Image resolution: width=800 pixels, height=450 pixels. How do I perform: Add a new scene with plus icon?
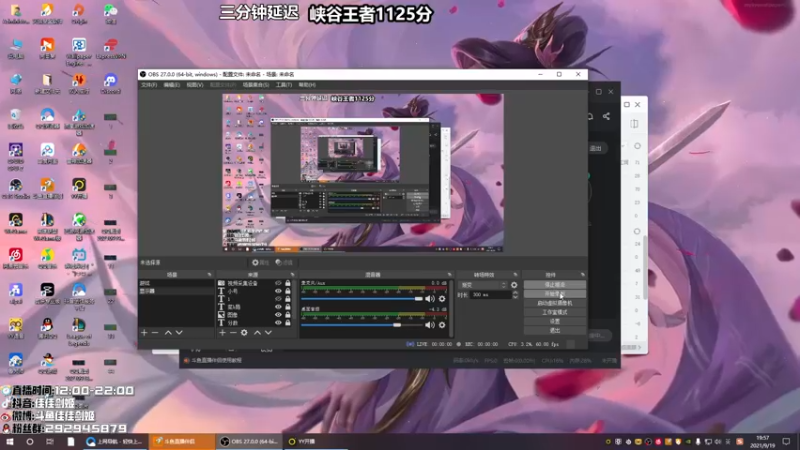click(144, 333)
